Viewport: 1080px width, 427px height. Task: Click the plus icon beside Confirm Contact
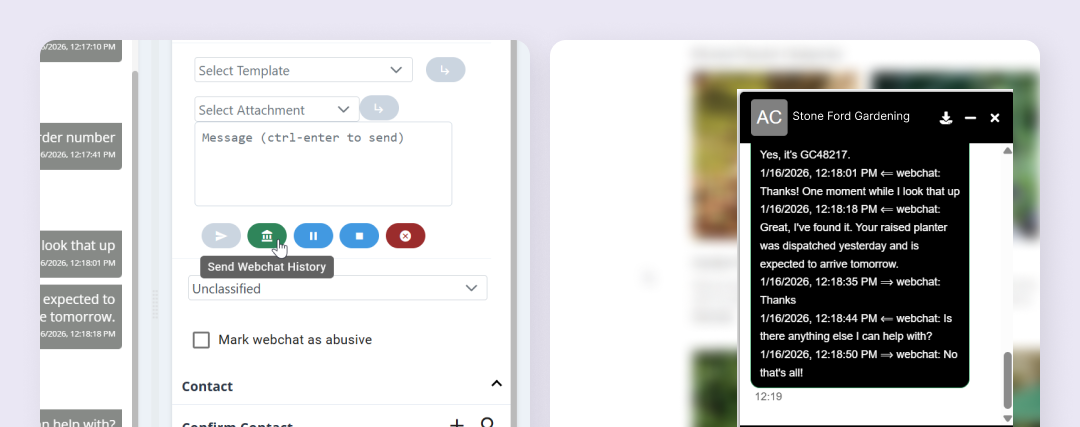point(456,423)
